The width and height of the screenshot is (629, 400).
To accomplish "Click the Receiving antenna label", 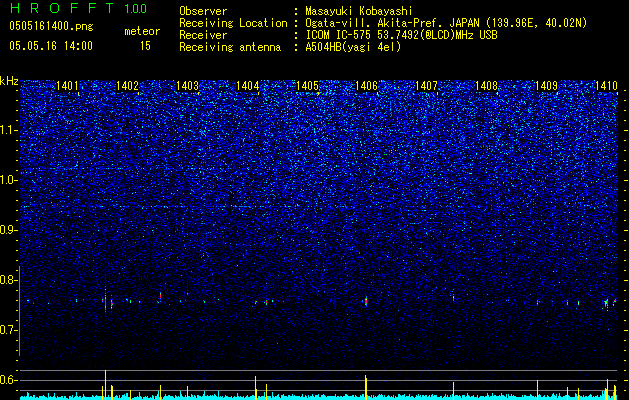I will tap(230, 47).
